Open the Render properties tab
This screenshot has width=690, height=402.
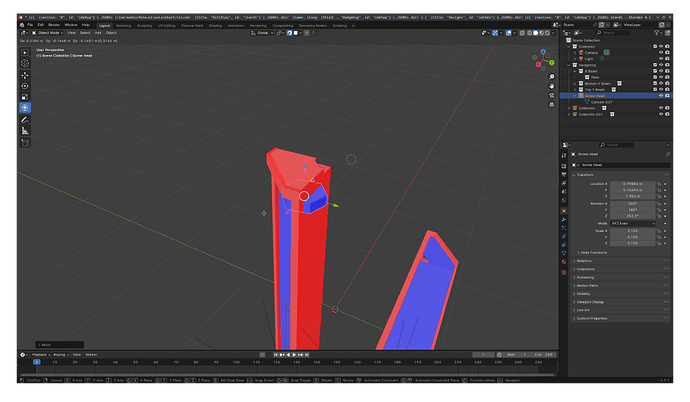tap(564, 166)
